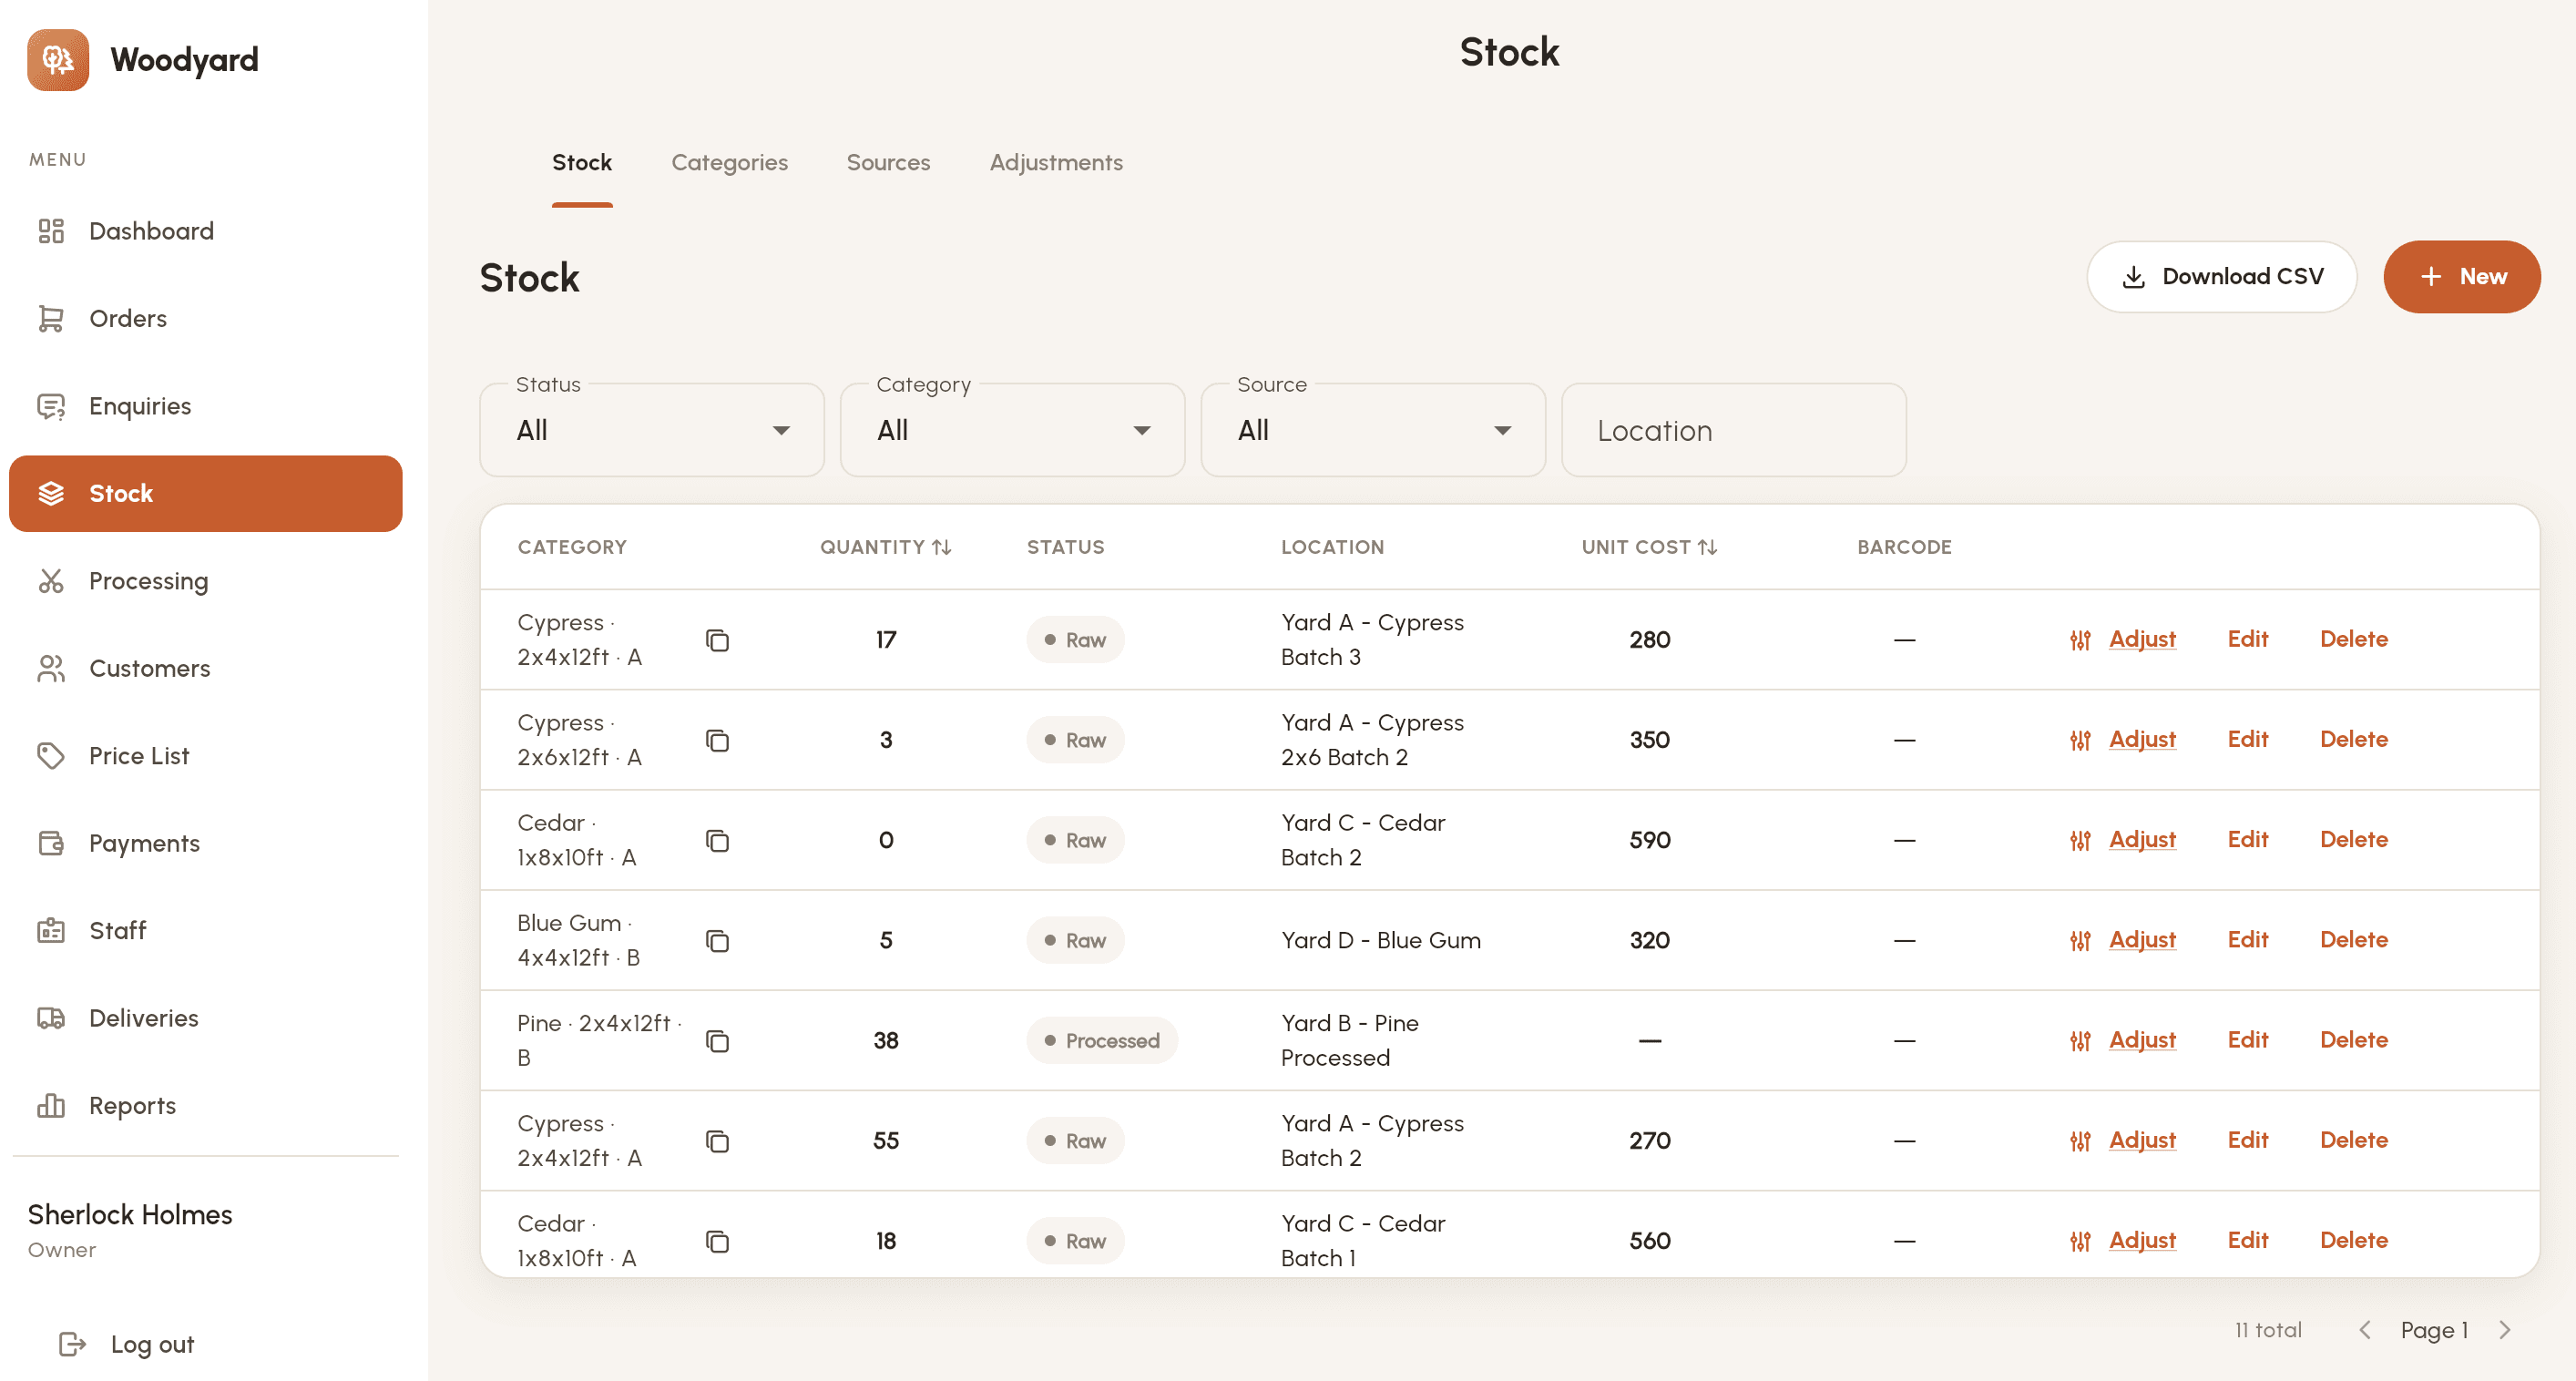Click the Woodyard logo icon
The width and height of the screenshot is (2576, 1381).
58,60
